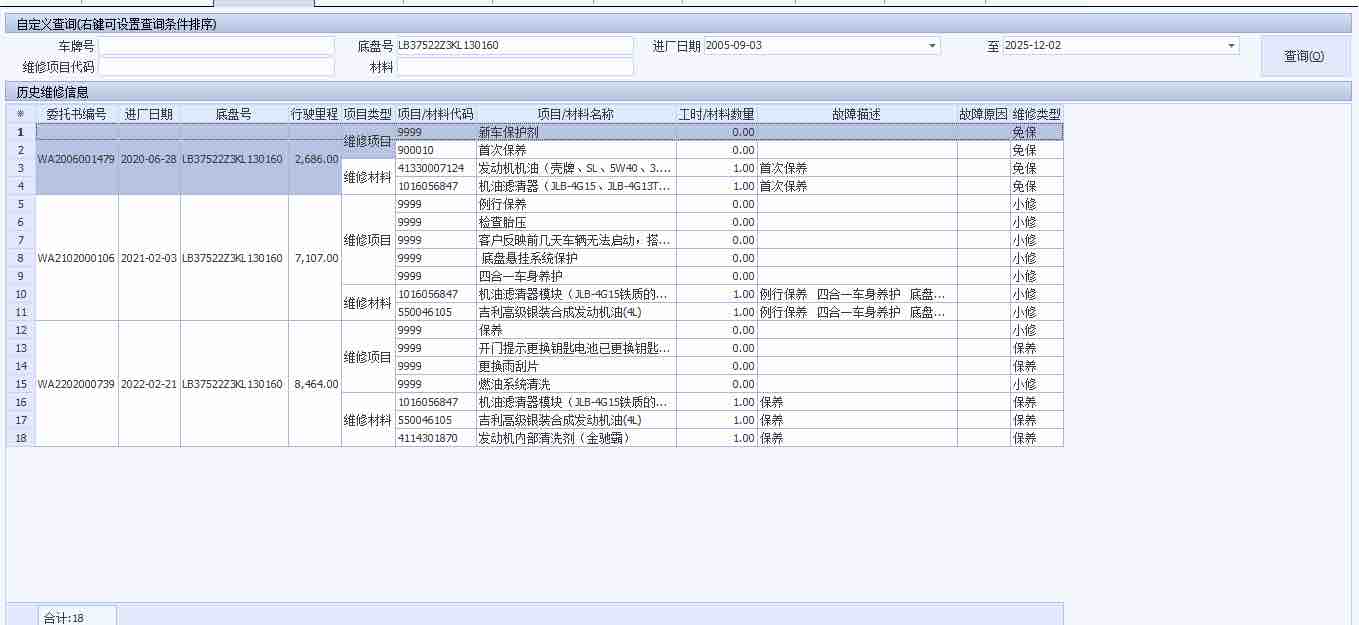The width and height of the screenshot is (1359, 625).
Task: Select the 燃油系统清洗 item cell
Action: pos(576,384)
